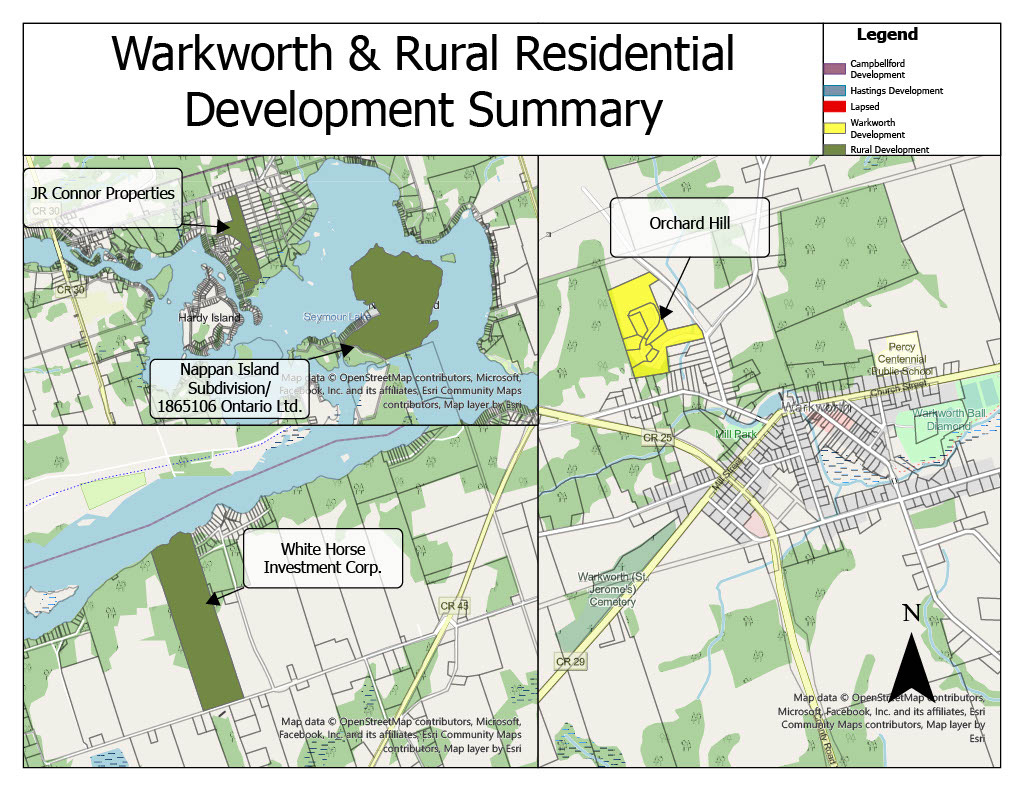Click the CR 45 road shield
1024x791 pixels.
click(x=454, y=605)
